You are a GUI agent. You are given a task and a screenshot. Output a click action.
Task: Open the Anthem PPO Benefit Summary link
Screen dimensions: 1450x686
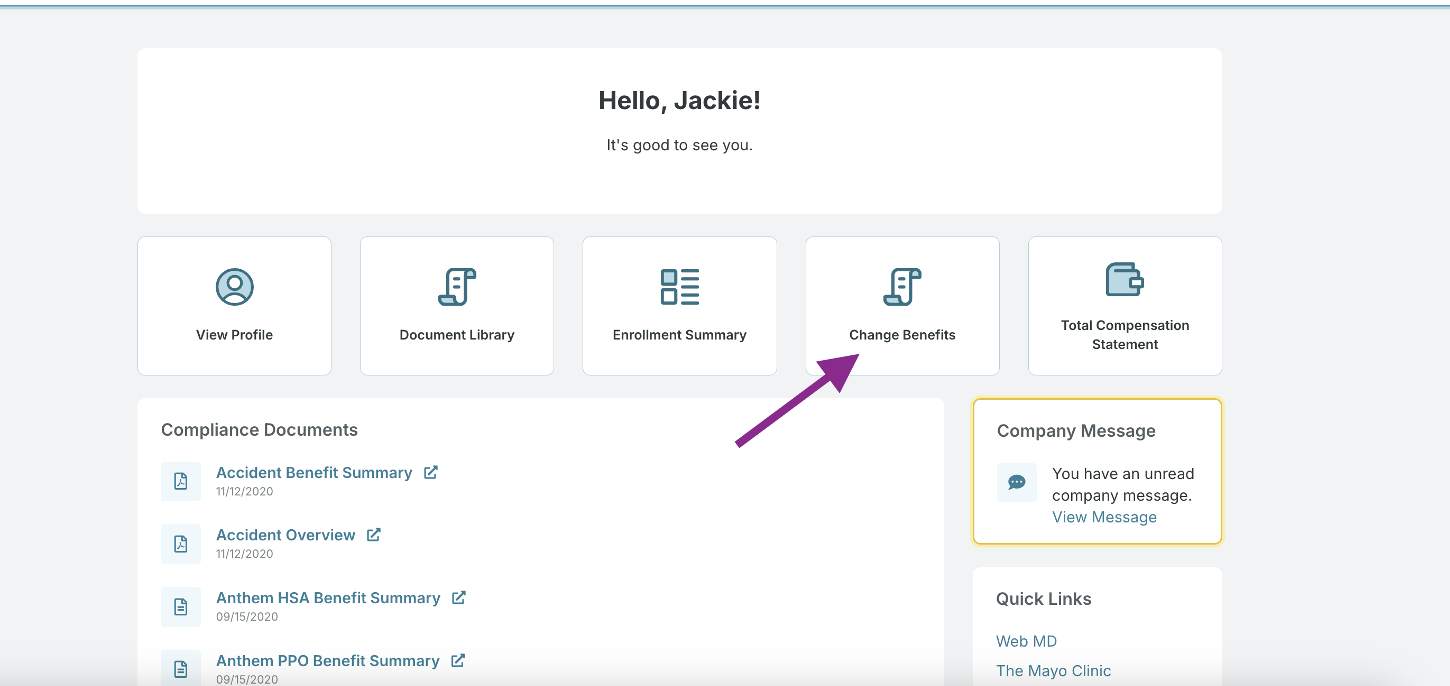coord(328,661)
